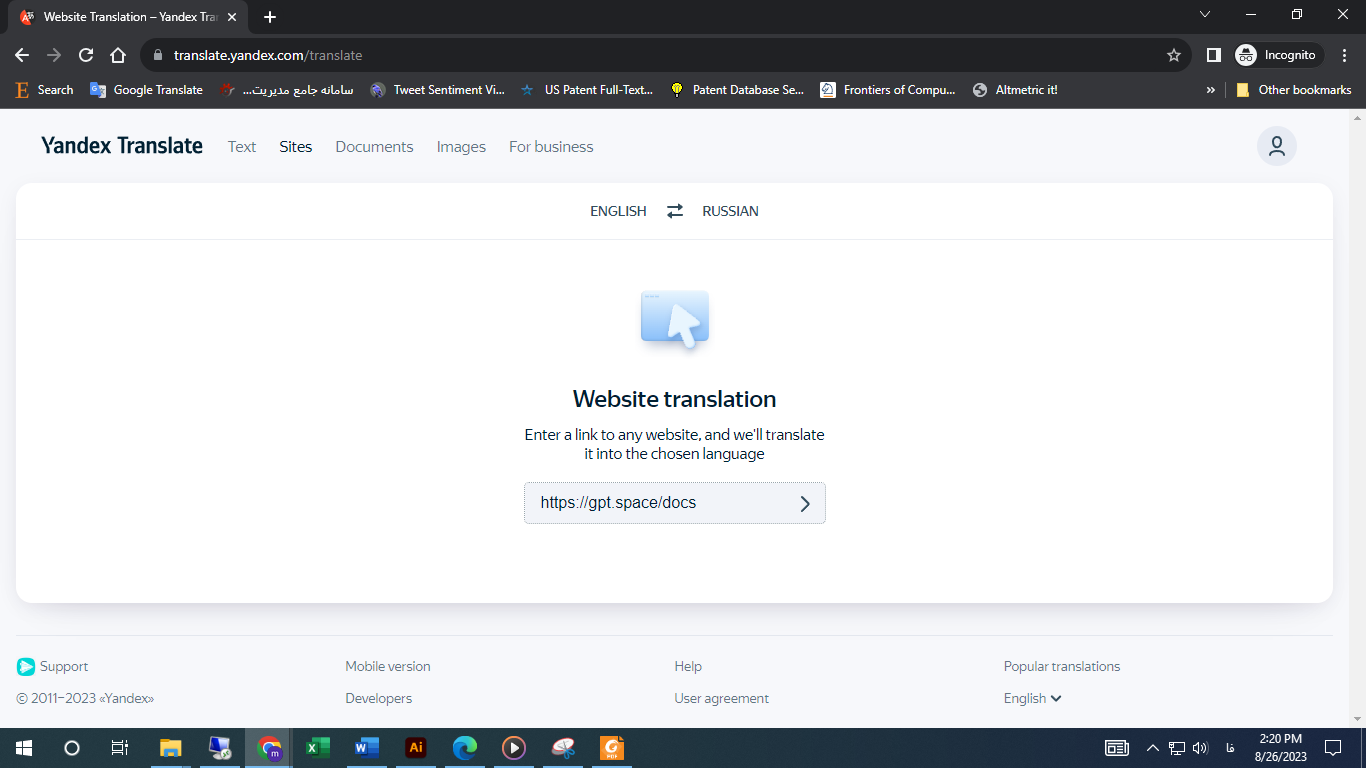Reload the page

pyautogui.click(x=86, y=55)
